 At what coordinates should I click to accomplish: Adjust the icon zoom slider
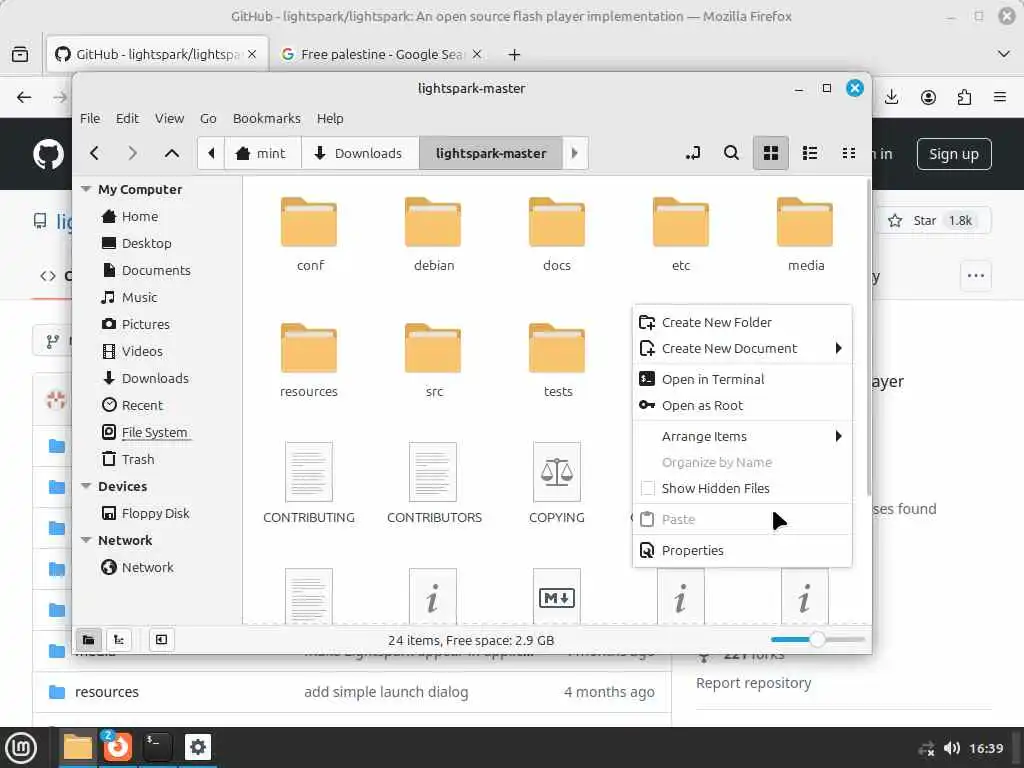click(x=818, y=639)
